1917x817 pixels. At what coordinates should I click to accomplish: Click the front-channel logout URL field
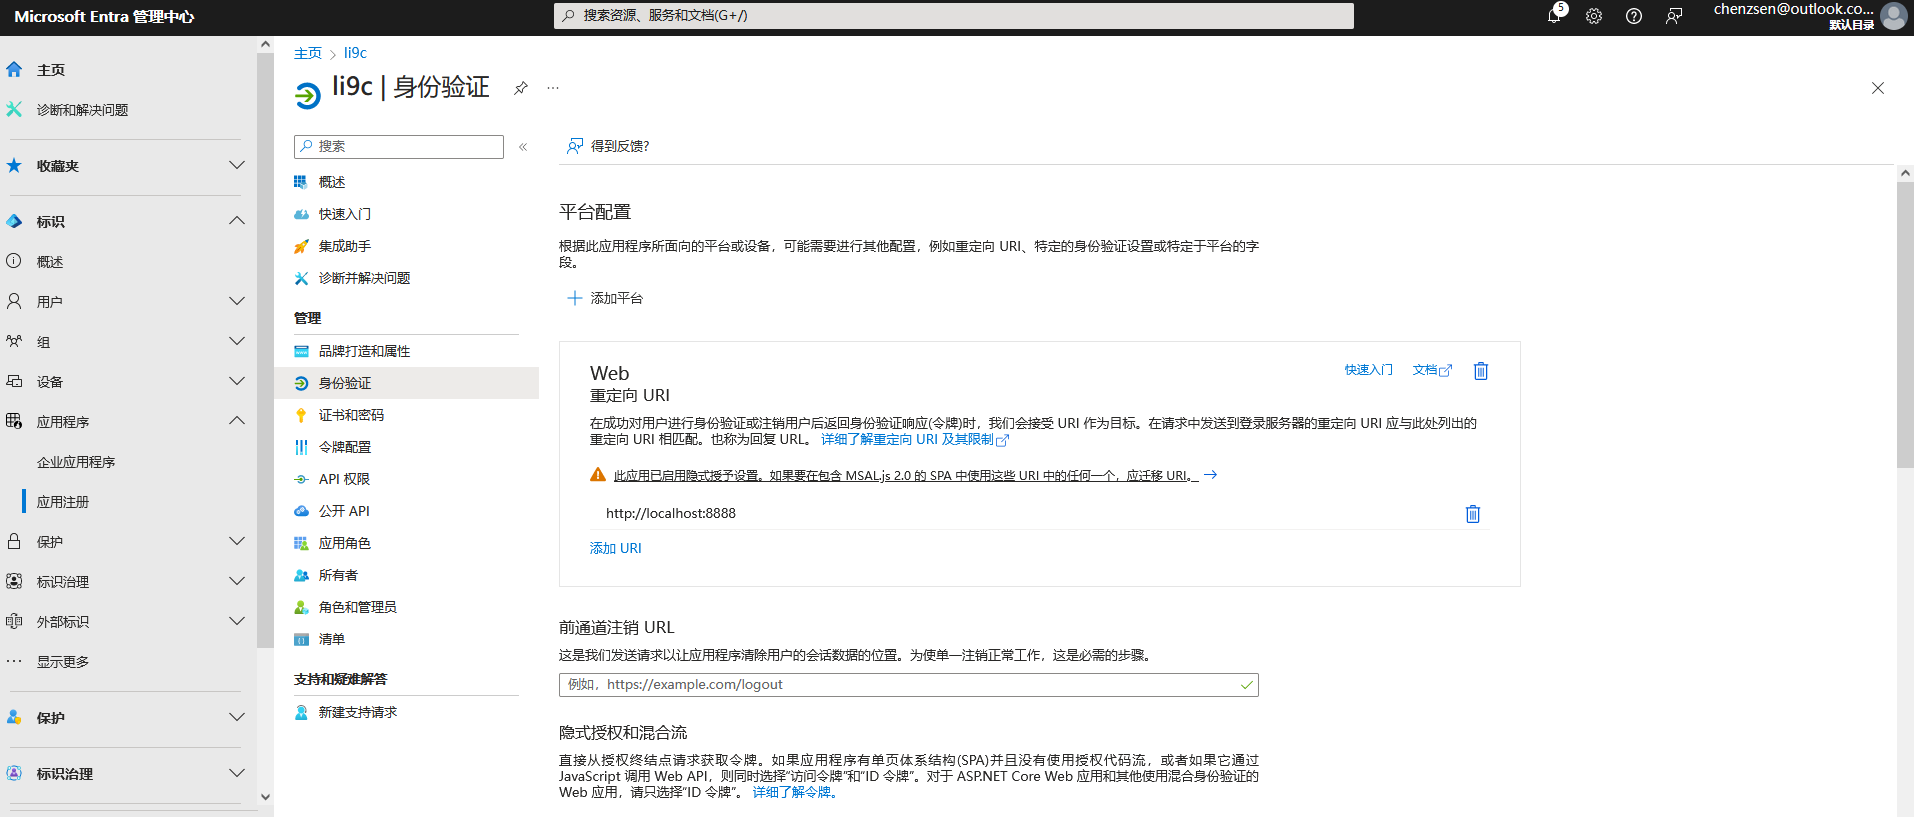pos(909,685)
